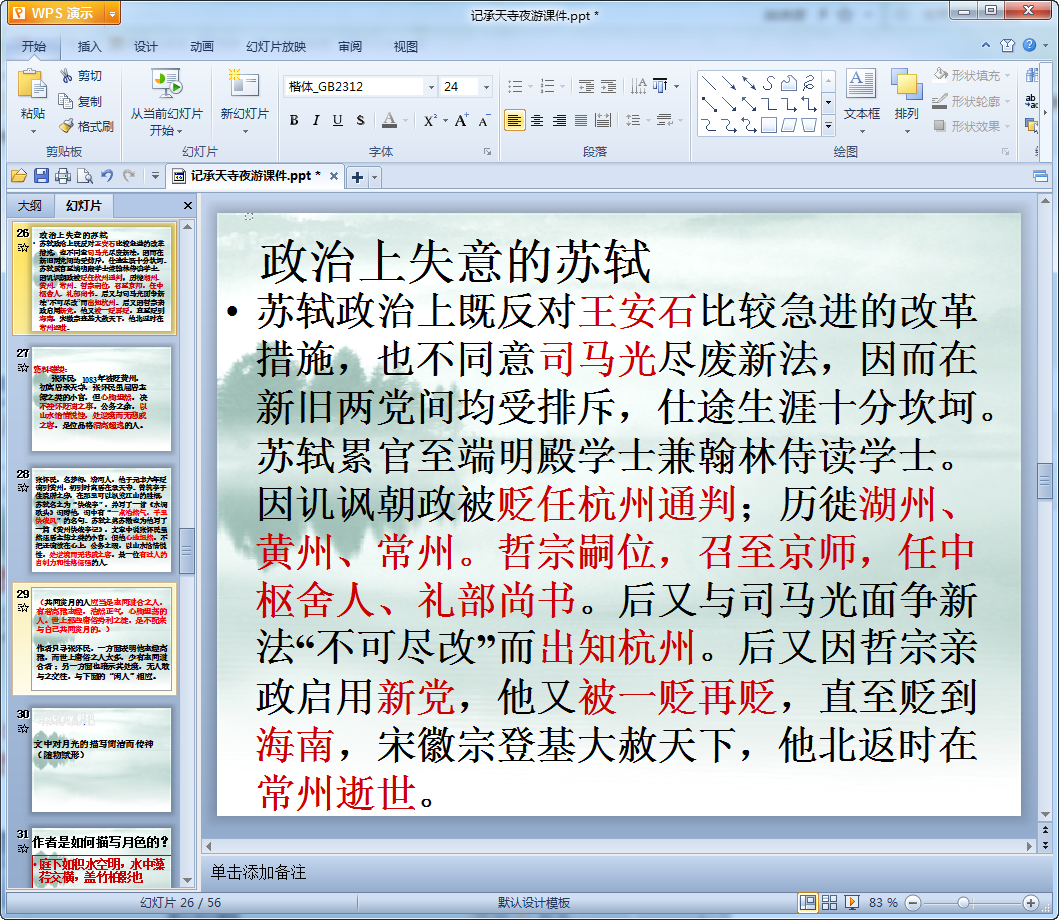This screenshot has width=1059, height=920.
Task: Click the text direction icon
Action: 638,86
